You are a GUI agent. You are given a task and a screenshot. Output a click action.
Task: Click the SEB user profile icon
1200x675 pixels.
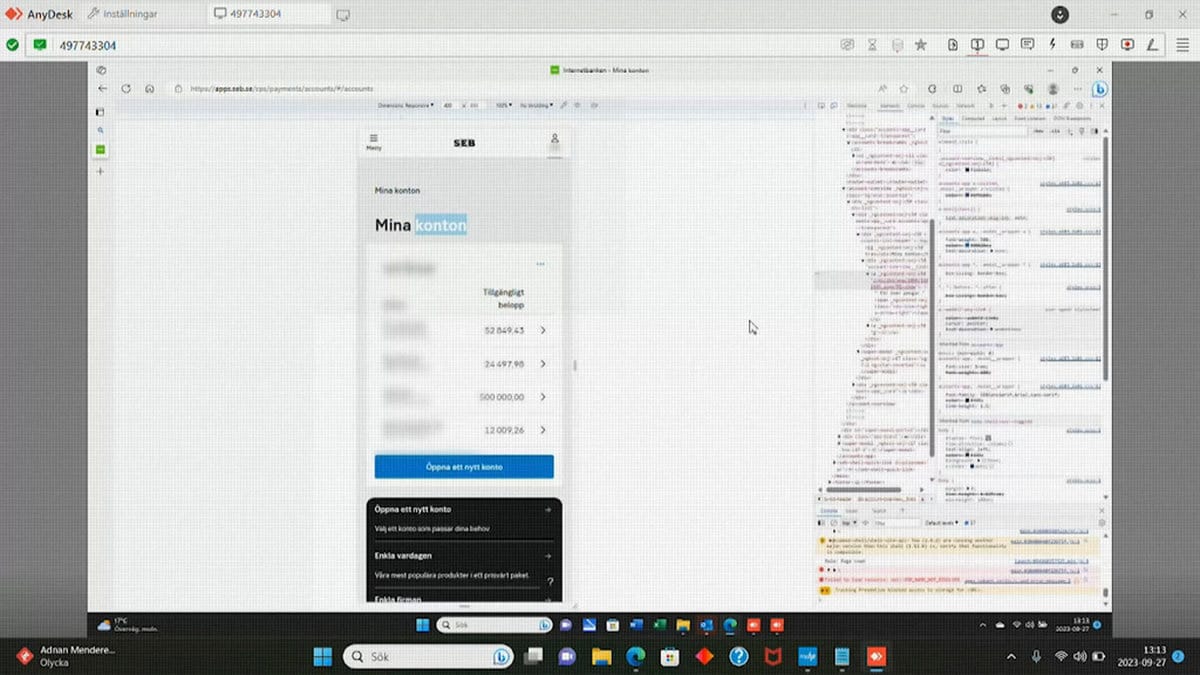pos(555,140)
